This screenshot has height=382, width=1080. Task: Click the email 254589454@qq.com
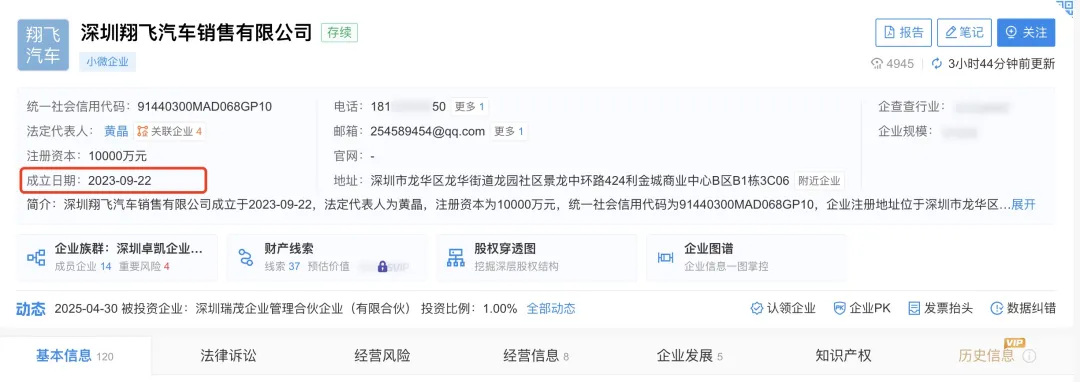[x=427, y=131]
